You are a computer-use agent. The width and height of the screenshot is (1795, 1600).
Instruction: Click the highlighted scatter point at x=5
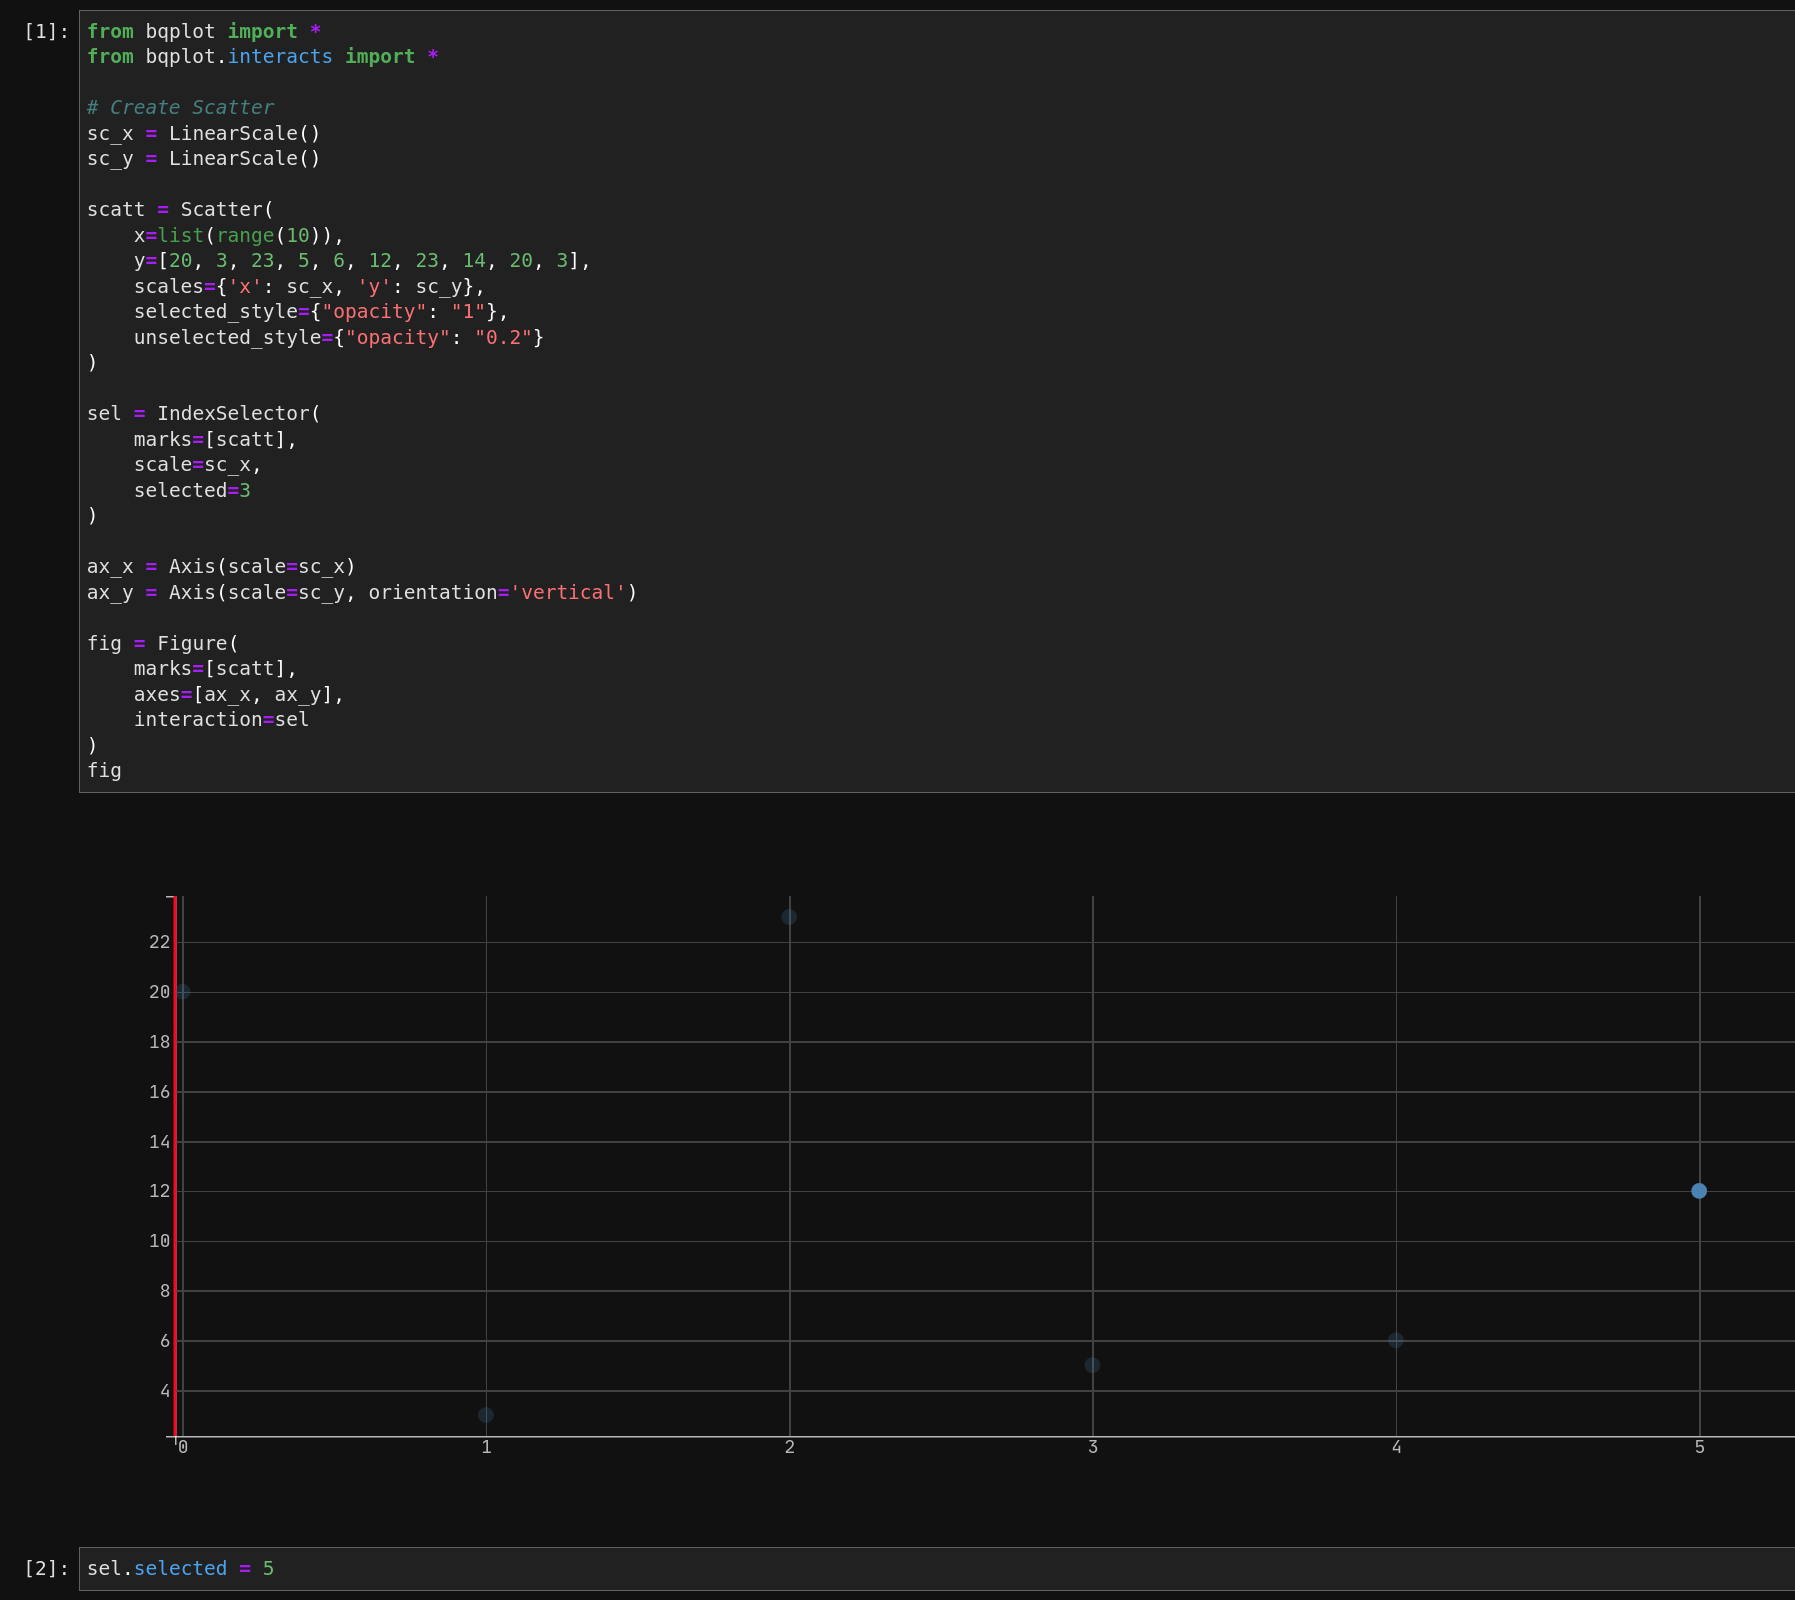point(1699,1191)
